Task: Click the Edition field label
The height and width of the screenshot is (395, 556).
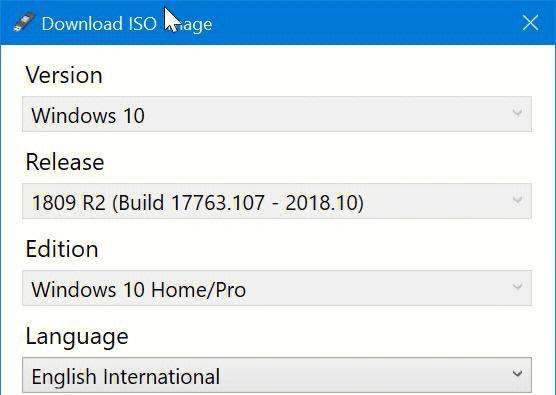Action: coord(62,249)
